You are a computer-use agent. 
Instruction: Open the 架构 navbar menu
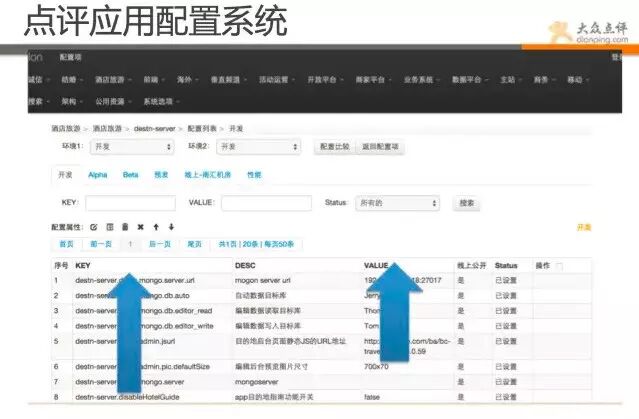72,101
